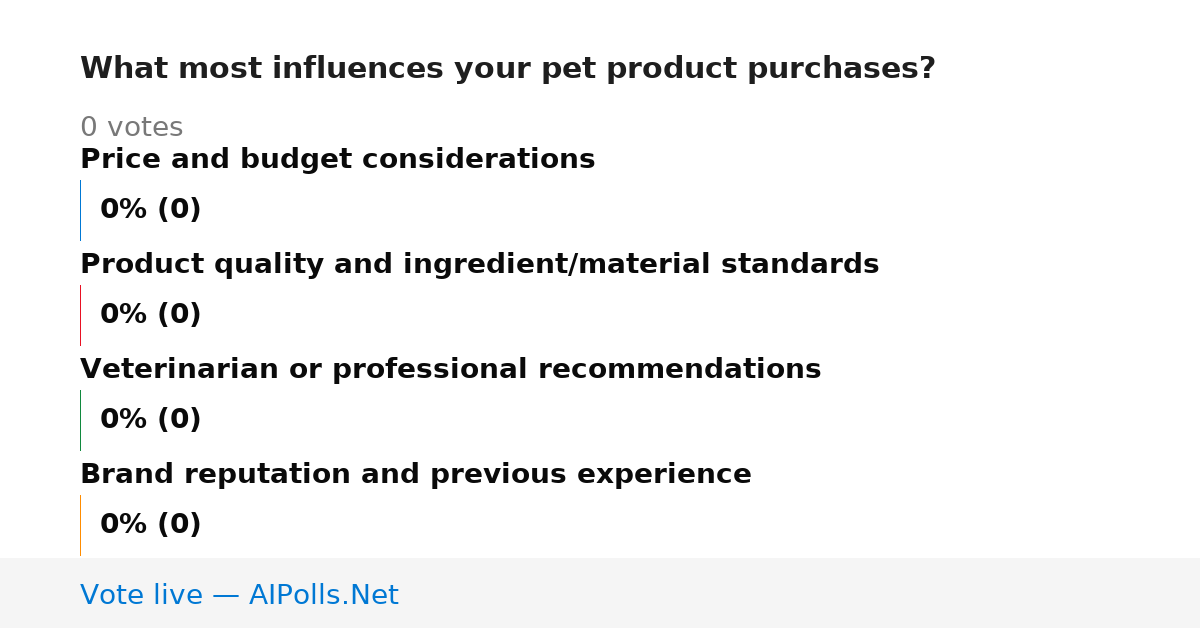This screenshot has width=1200, height=628.
Task: Select Product quality and ingredient/material standards option
Action: pyautogui.click(x=479, y=264)
